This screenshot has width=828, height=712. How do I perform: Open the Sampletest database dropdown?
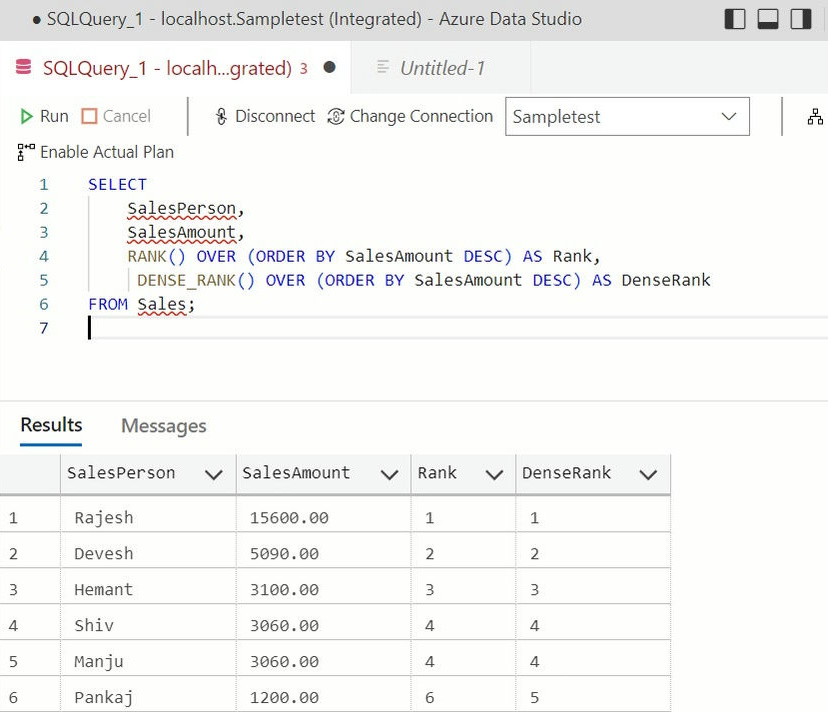pos(627,116)
